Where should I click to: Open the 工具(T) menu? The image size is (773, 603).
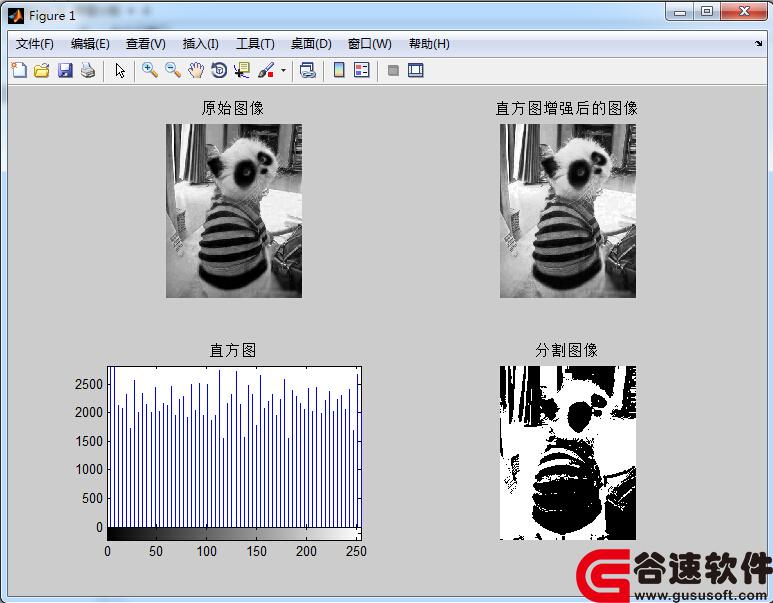tap(255, 44)
